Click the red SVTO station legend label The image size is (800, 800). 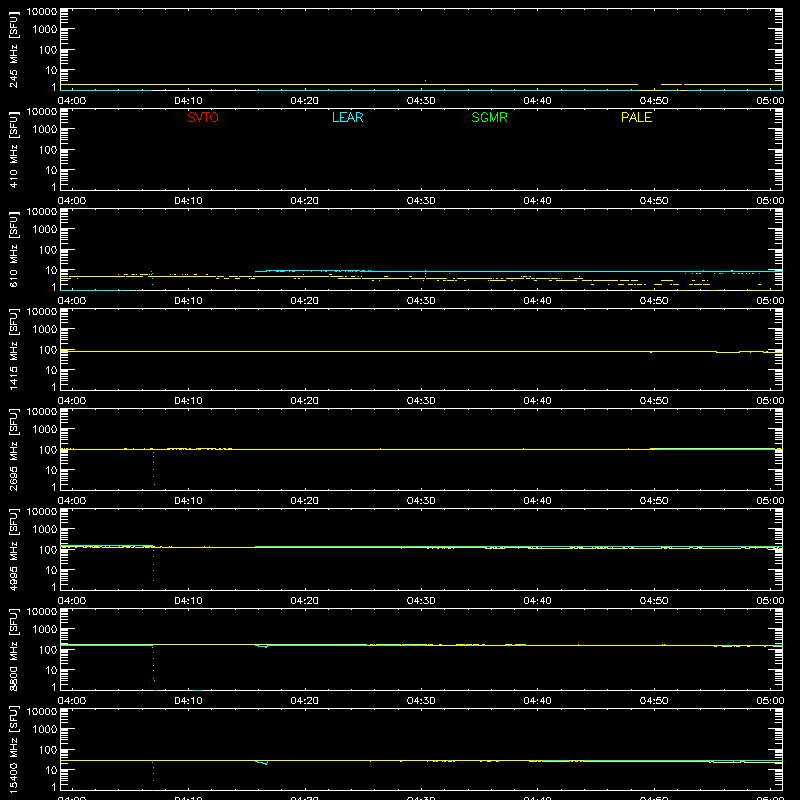coord(203,117)
